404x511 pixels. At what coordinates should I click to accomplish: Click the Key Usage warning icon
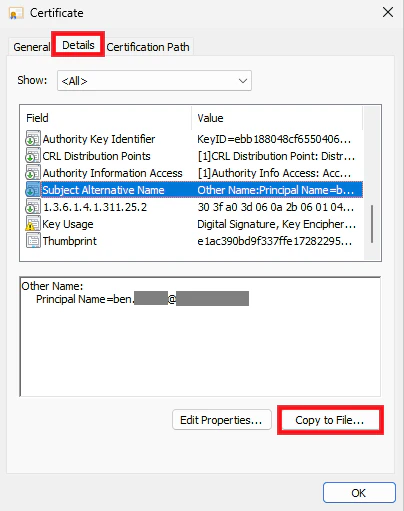tap(33, 224)
